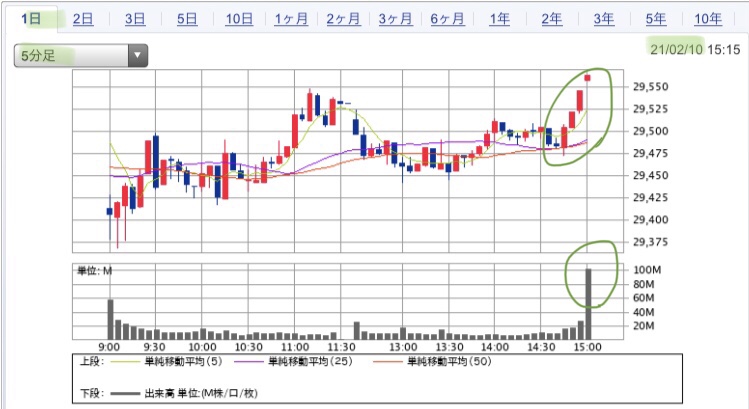Click the 14:00 time axis label
The width and height of the screenshot is (749, 409).
(x=494, y=347)
